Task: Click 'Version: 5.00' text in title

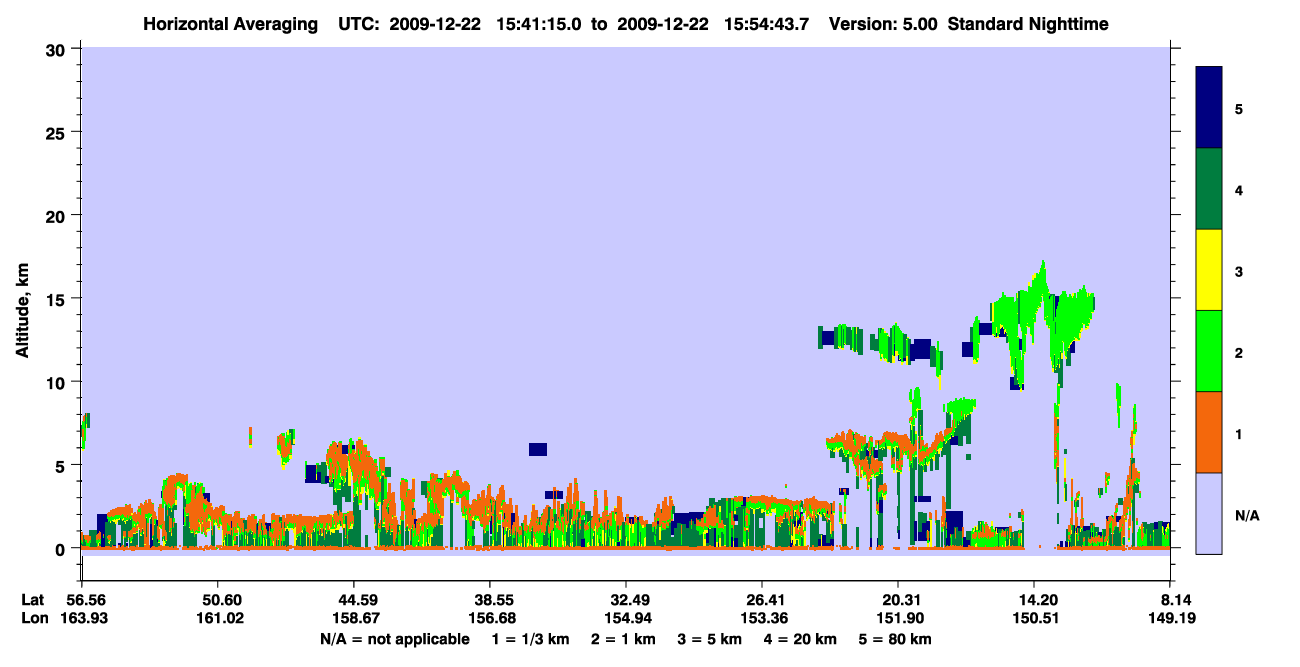Action: (883, 24)
